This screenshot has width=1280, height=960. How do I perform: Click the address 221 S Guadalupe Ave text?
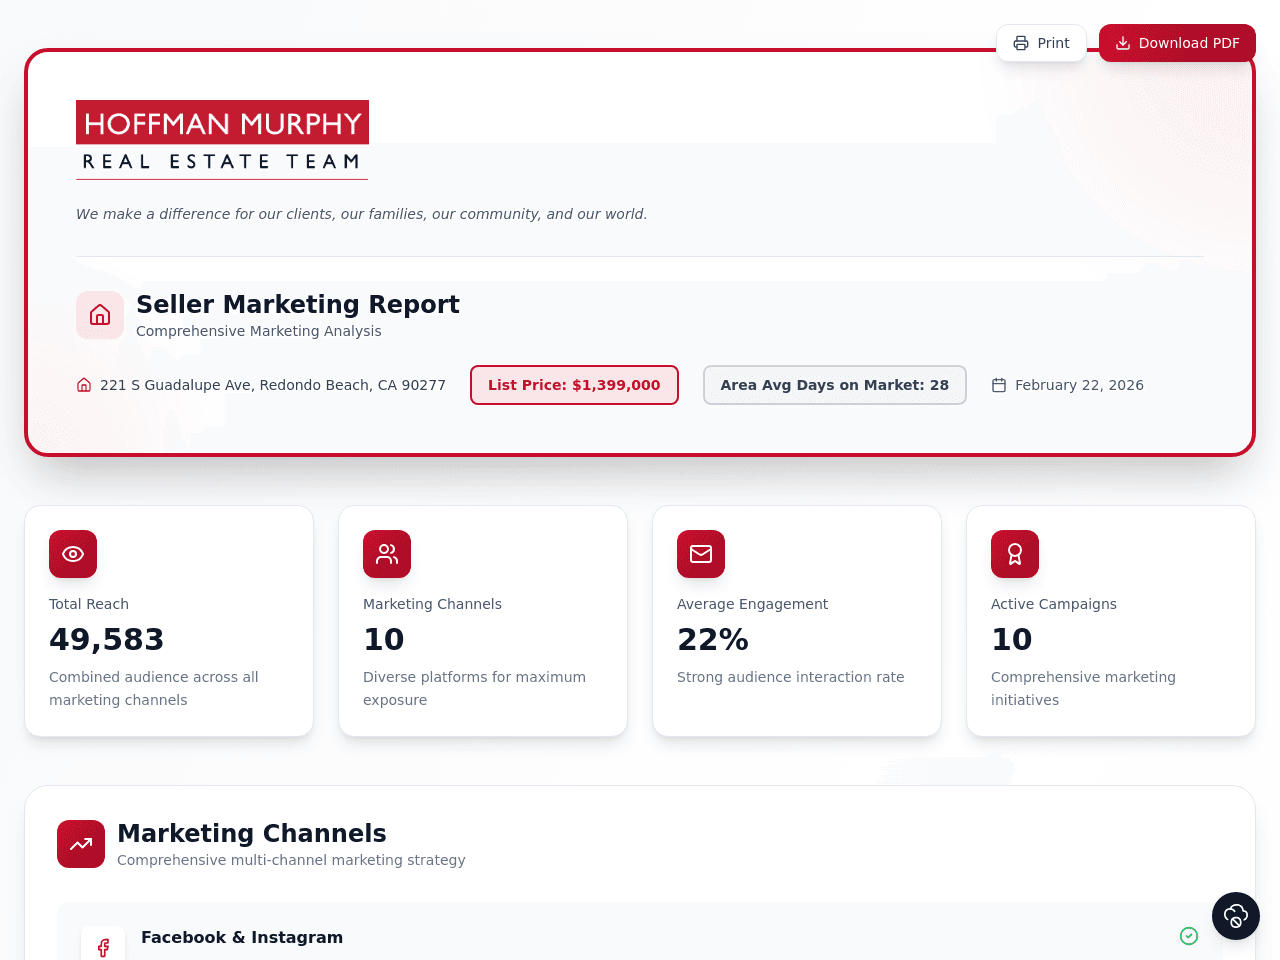pos(273,385)
